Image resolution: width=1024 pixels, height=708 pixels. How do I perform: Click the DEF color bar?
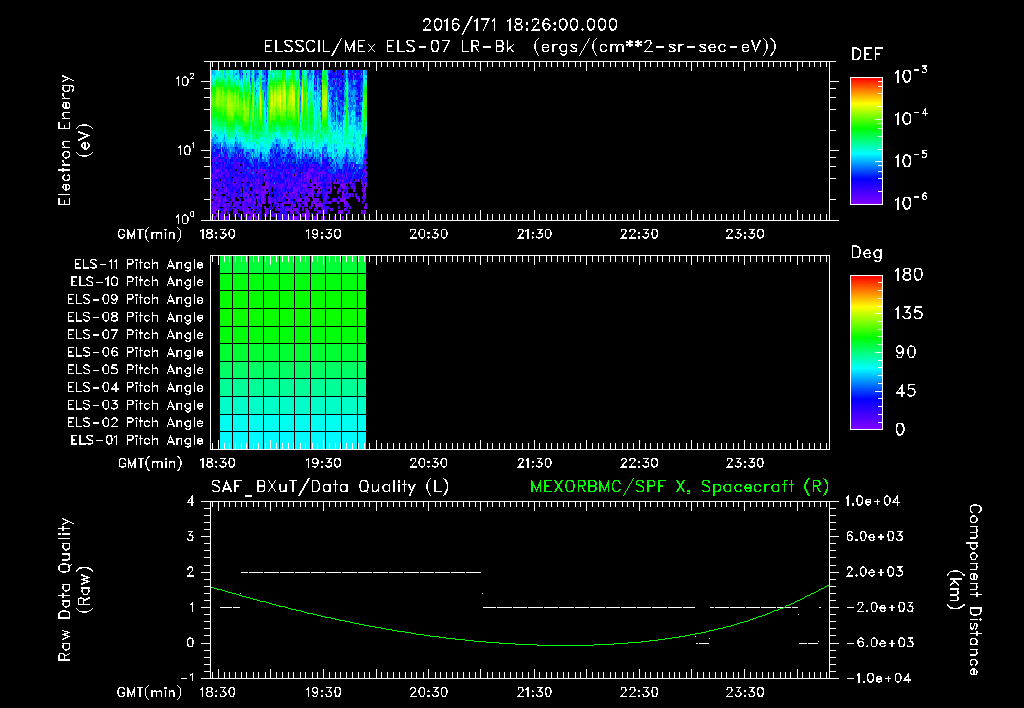[x=866, y=141]
